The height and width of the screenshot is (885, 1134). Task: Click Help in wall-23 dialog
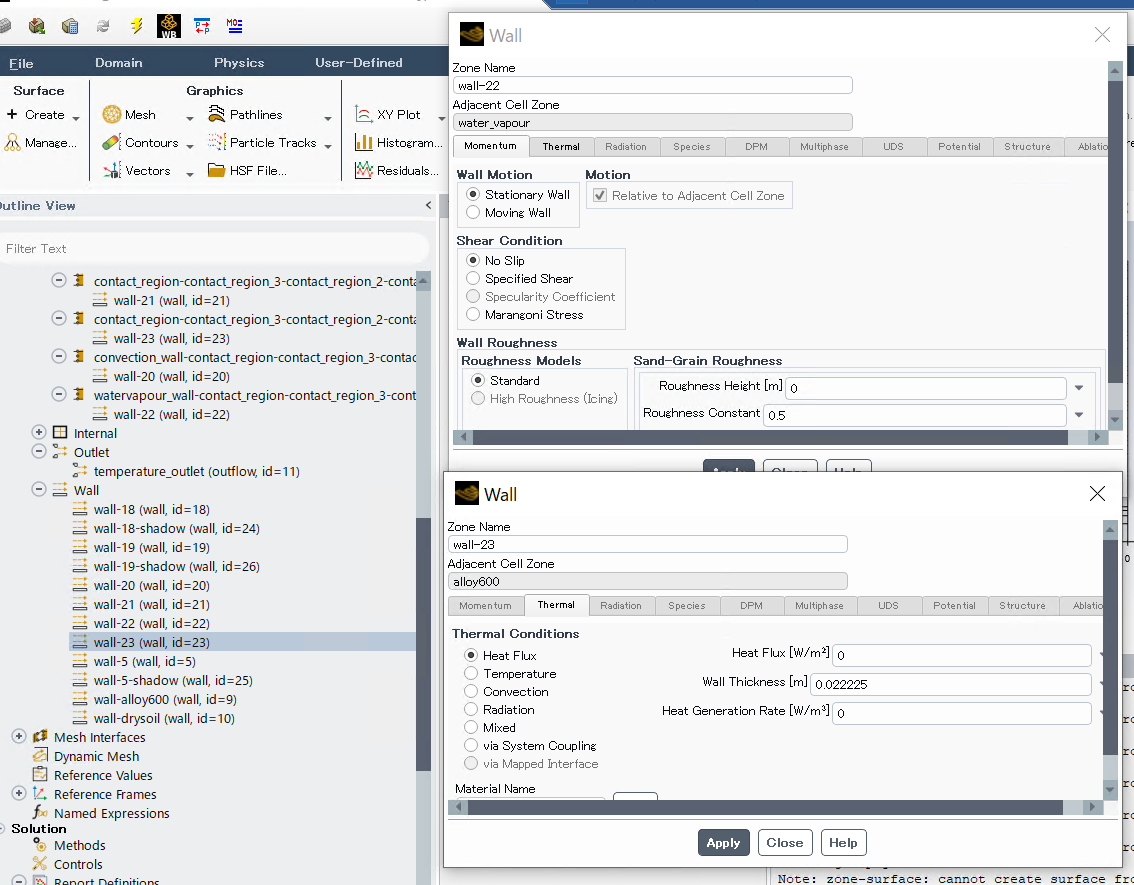[x=843, y=842]
